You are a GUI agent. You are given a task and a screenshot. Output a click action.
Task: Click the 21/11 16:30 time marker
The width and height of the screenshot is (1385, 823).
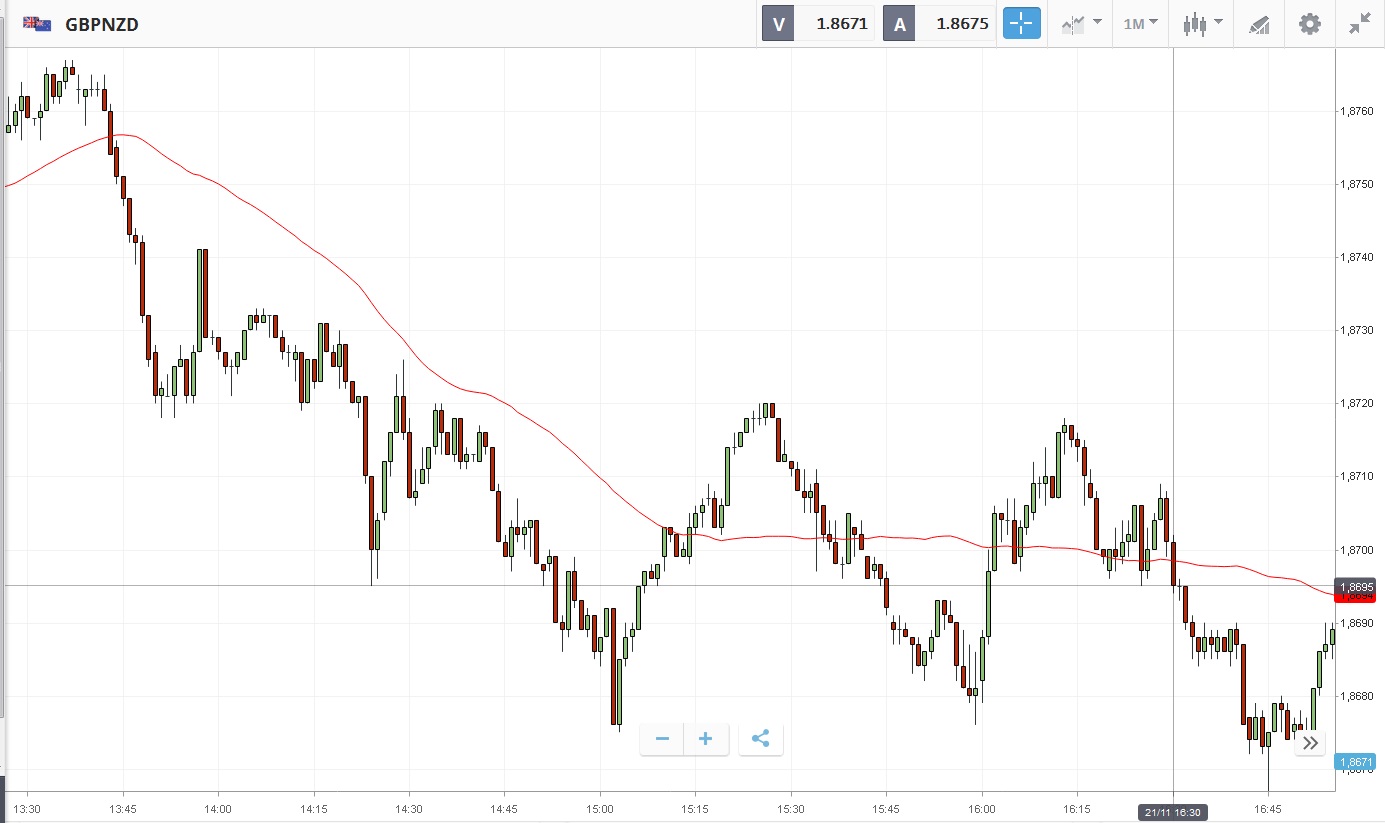[1172, 812]
